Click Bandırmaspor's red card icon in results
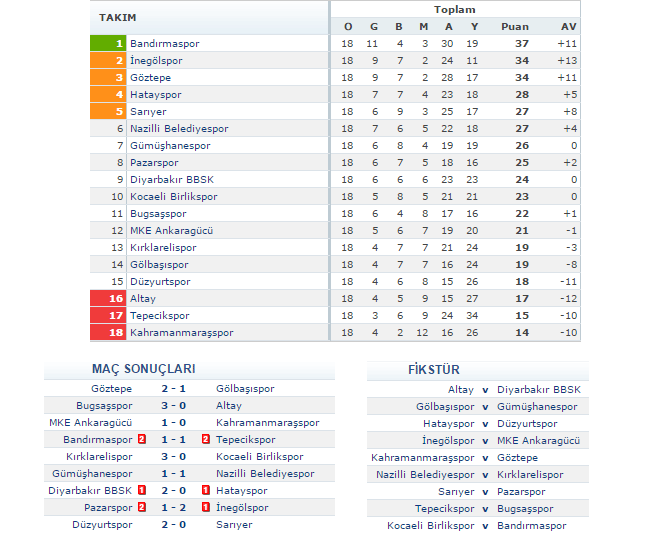This screenshot has width=645, height=533. [x=142, y=440]
